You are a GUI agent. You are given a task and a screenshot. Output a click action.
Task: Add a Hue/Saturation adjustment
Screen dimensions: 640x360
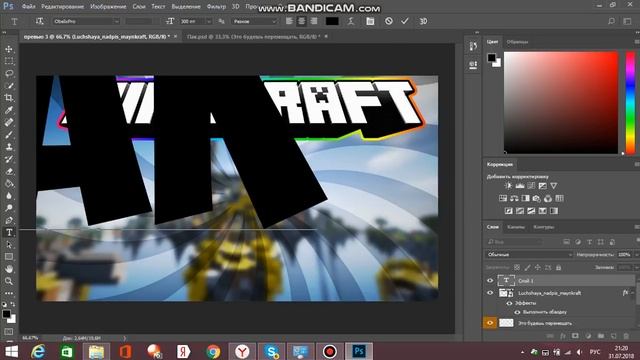coord(503,198)
